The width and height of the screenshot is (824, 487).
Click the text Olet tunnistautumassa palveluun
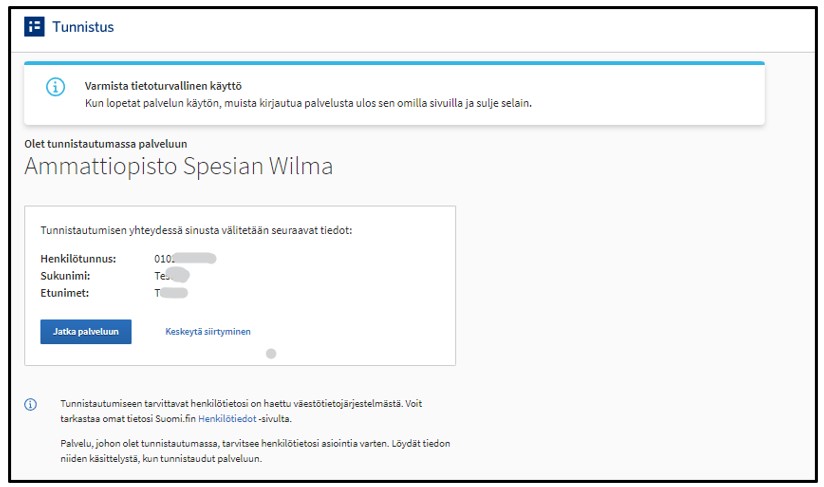click(x=106, y=144)
